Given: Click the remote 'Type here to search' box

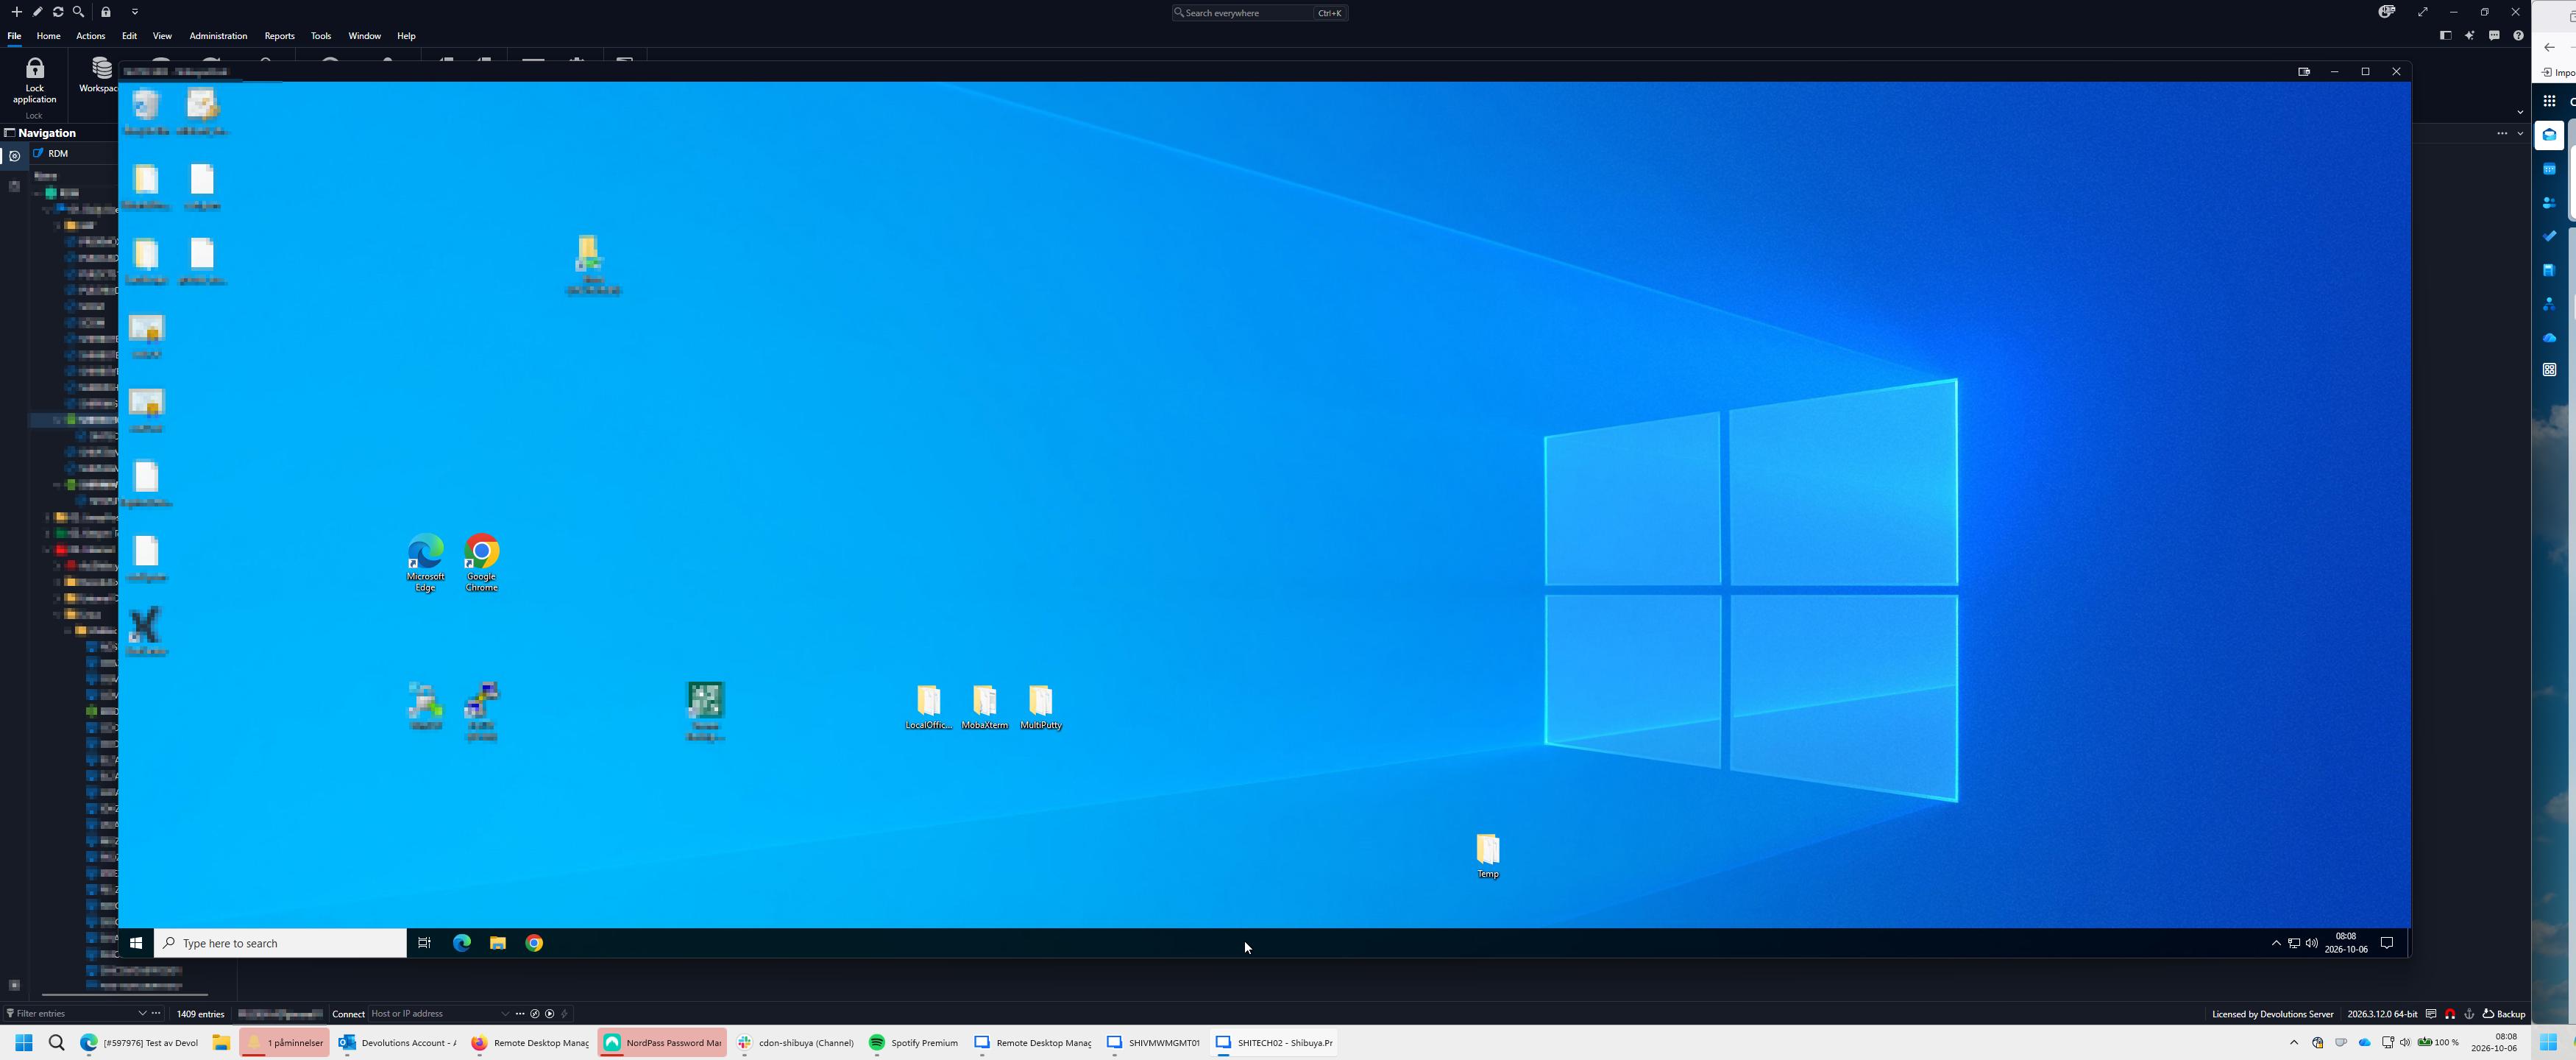Looking at the screenshot, I should (280, 943).
